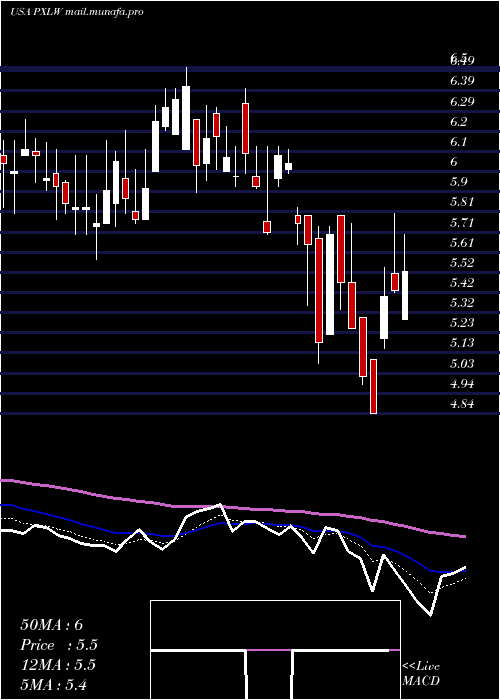This screenshot has width=500, height=700.
Task: Click the 6.39 price axis label
Action: coord(462,81)
